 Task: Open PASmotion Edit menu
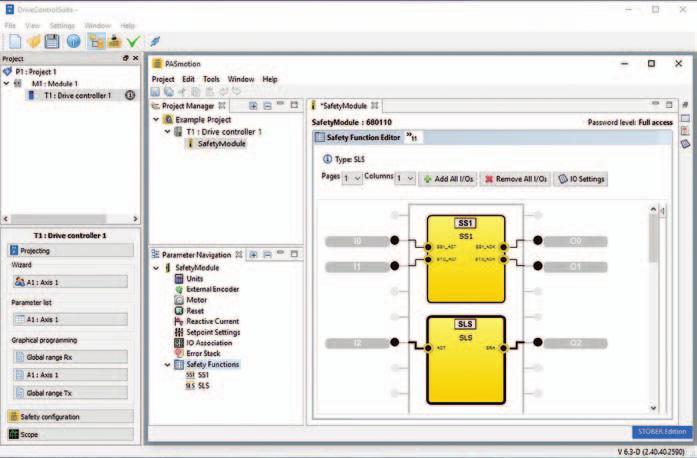click(x=188, y=79)
